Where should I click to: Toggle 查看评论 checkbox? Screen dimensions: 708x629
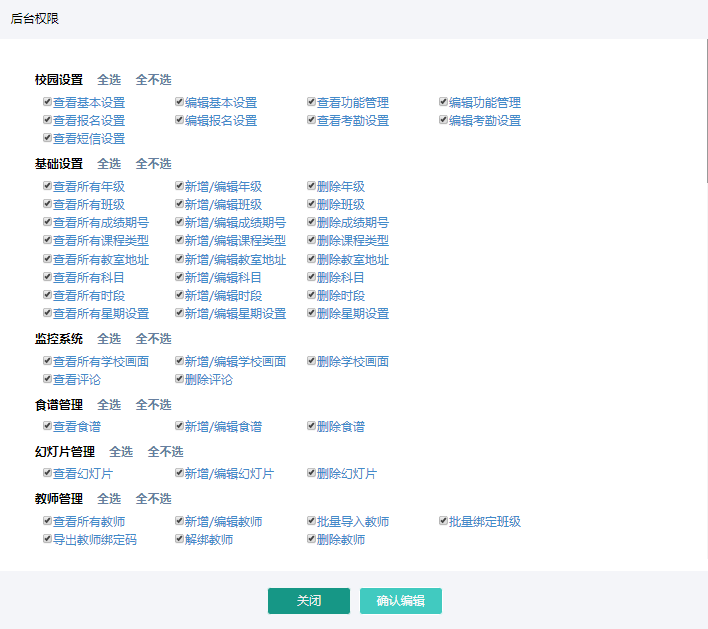[x=47, y=379]
